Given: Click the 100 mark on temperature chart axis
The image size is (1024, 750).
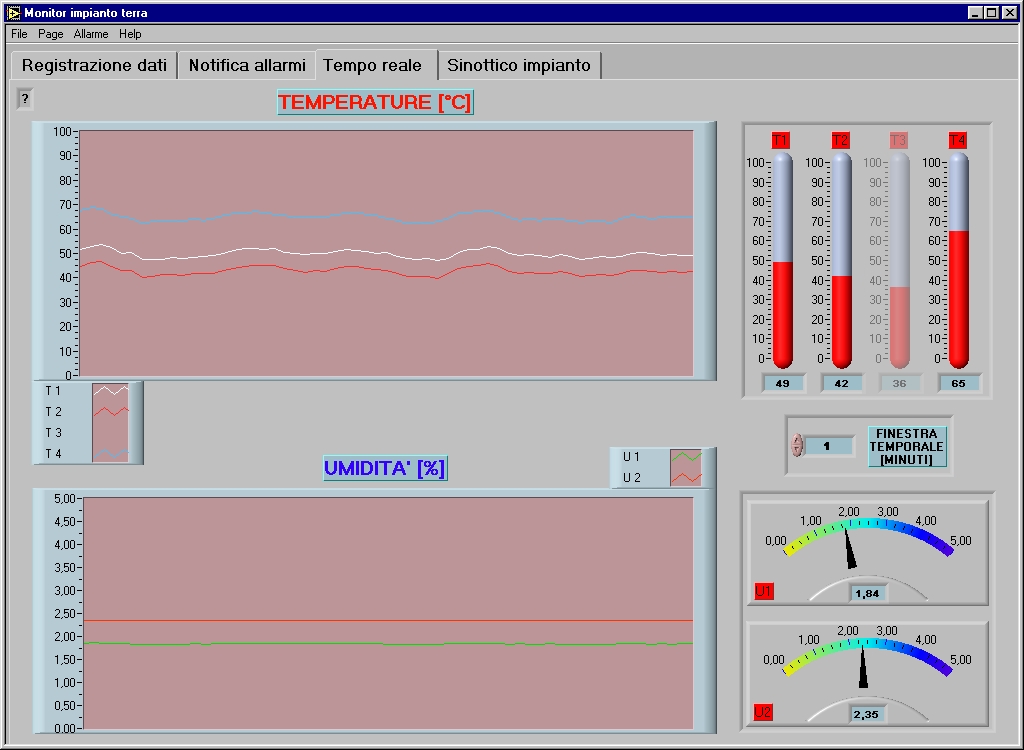Looking at the screenshot, I should (x=62, y=131).
